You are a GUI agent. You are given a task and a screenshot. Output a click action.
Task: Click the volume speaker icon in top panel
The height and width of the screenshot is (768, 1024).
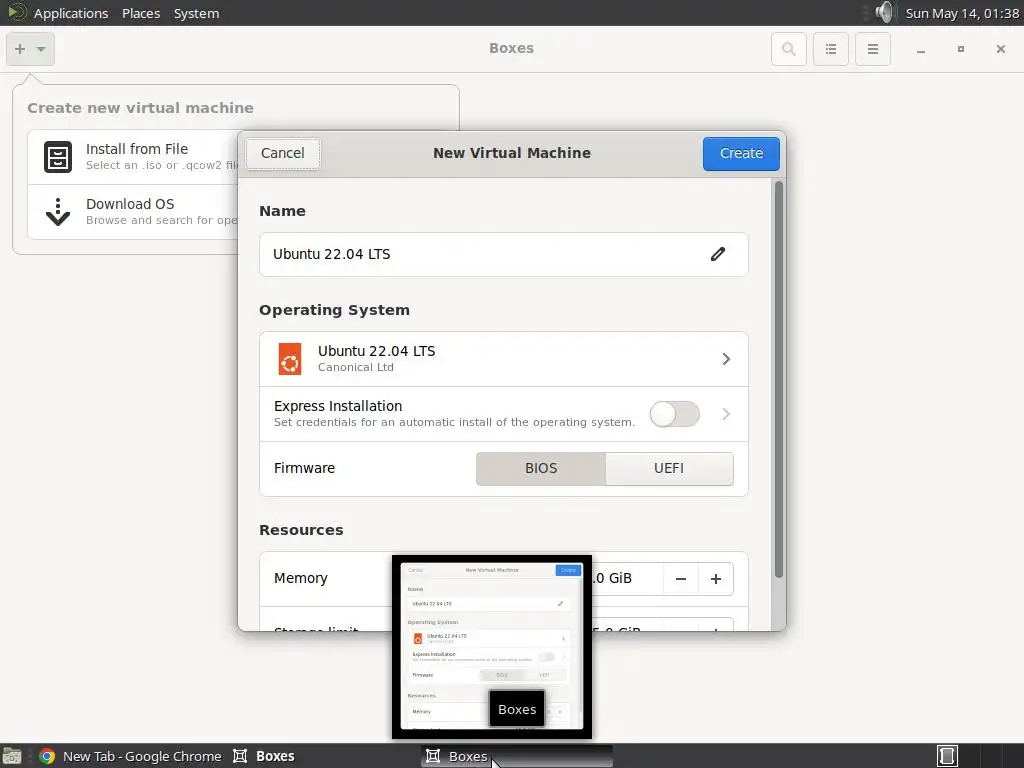click(884, 12)
